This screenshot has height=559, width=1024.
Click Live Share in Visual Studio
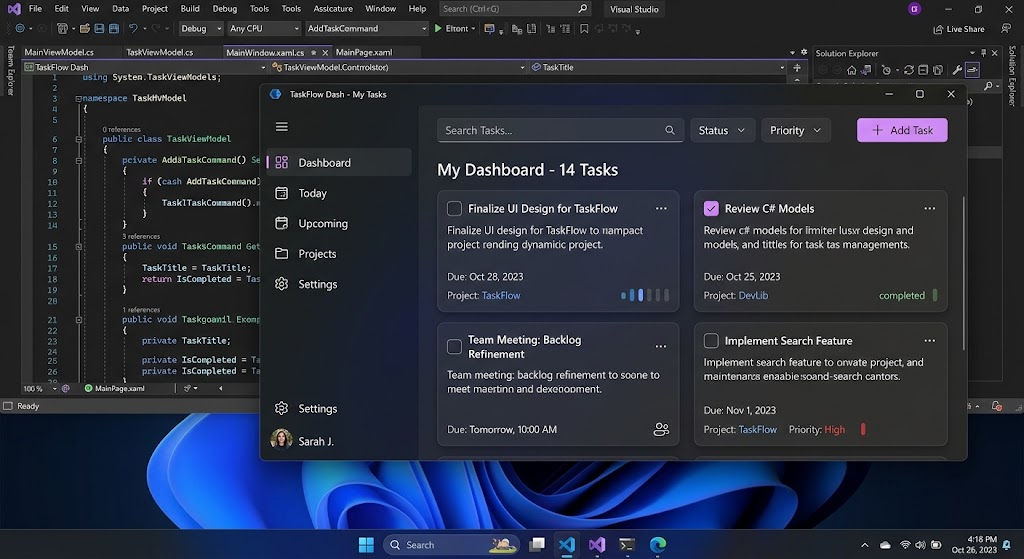(x=959, y=29)
